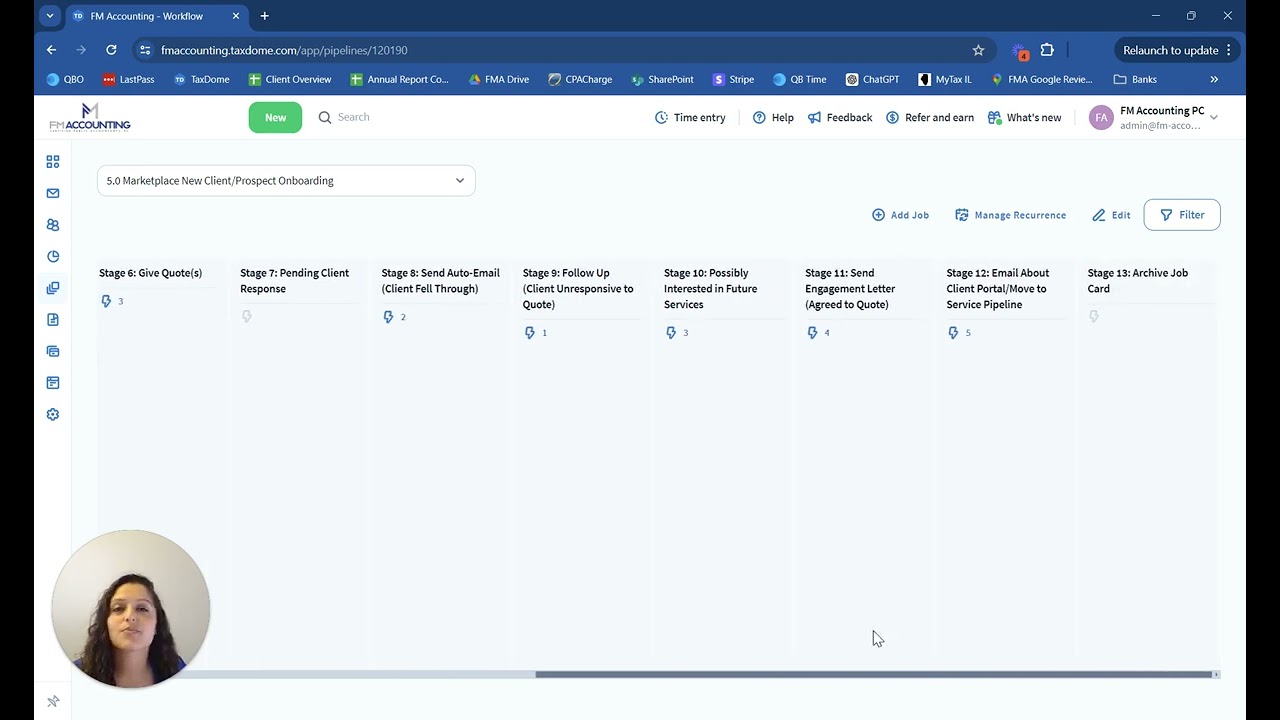Click Stage 13 automations lightning icon
This screenshot has height=720, width=1280.
pyautogui.click(x=1094, y=317)
